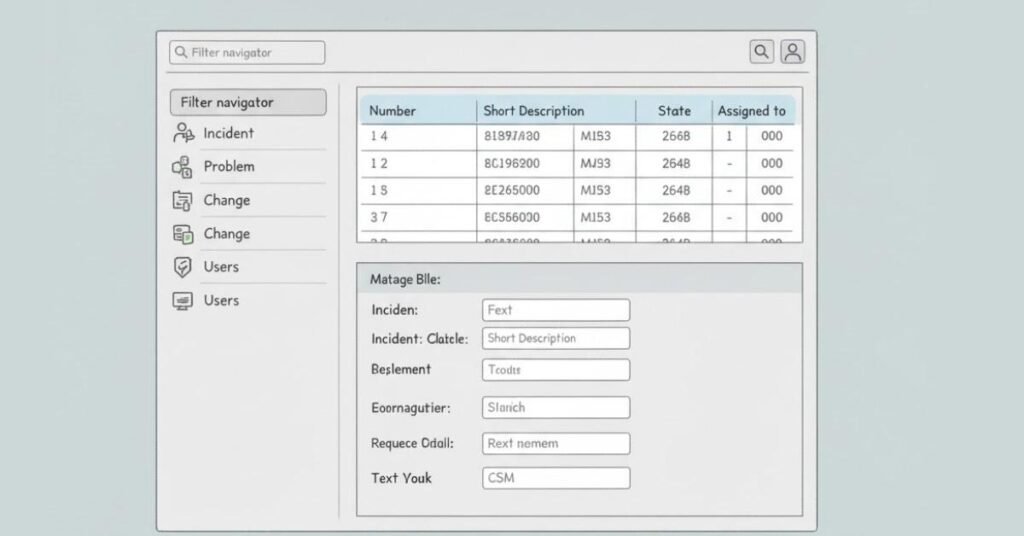This screenshot has height=536, width=1024.
Task: Click the 'Incident: Clatcle:' label
Action: tap(419, 339)
